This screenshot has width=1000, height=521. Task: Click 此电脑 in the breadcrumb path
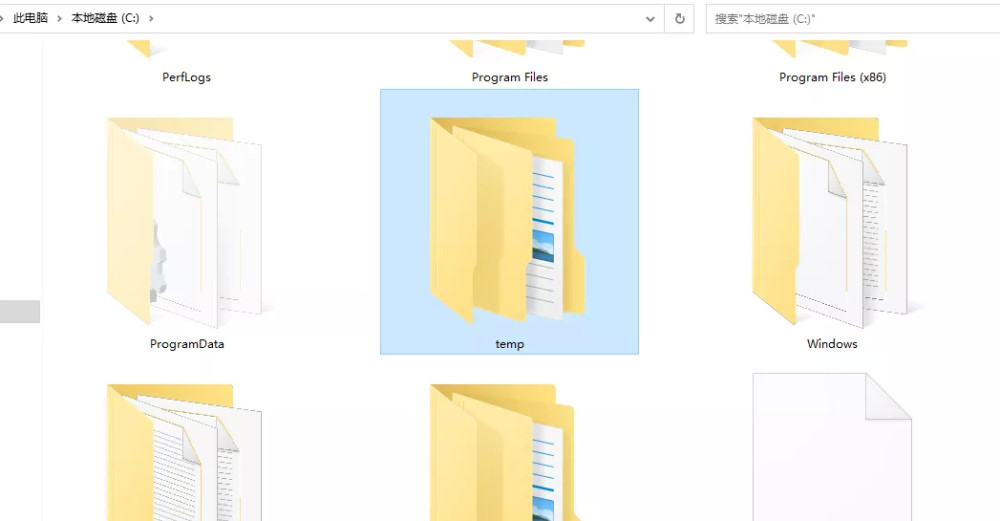coord(30,18)
